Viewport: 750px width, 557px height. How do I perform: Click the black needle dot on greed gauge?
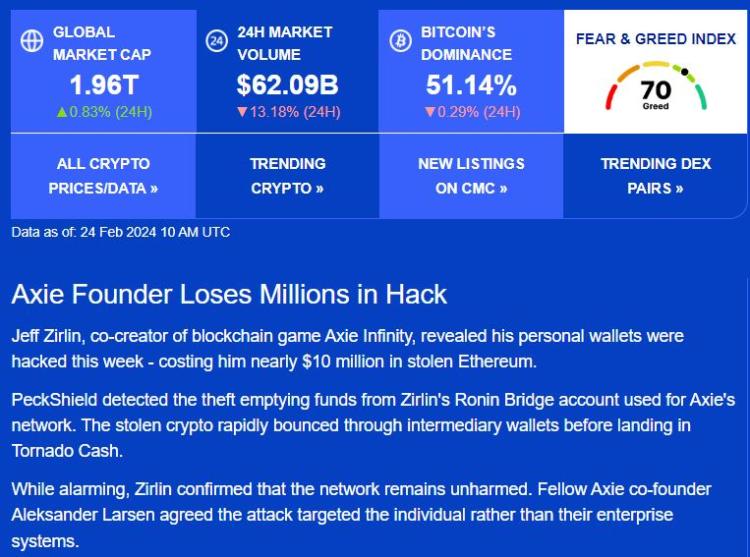(684, 72)
